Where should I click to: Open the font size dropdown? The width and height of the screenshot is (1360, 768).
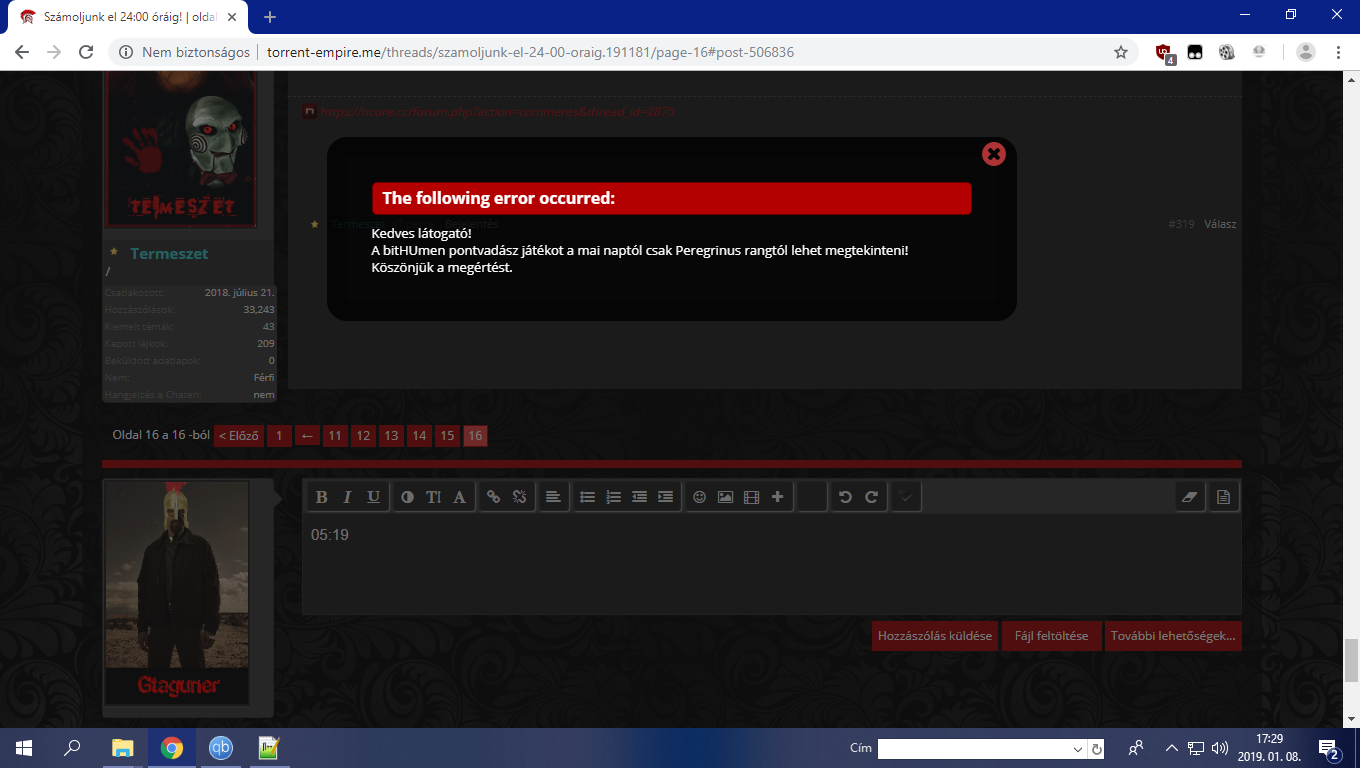[434, 497]
